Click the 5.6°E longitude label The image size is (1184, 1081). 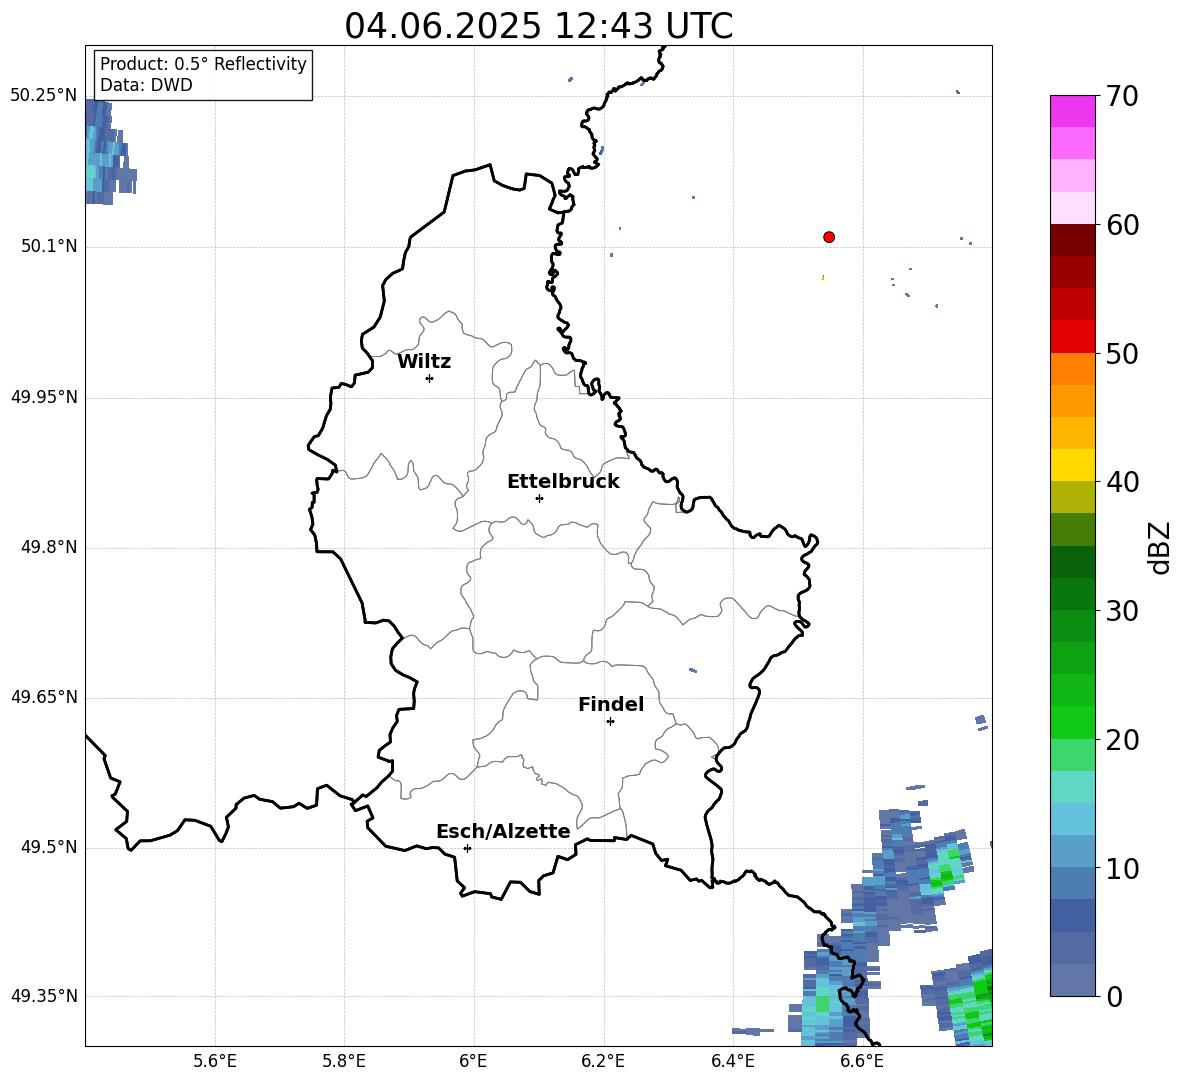(x=215, y=1061)
